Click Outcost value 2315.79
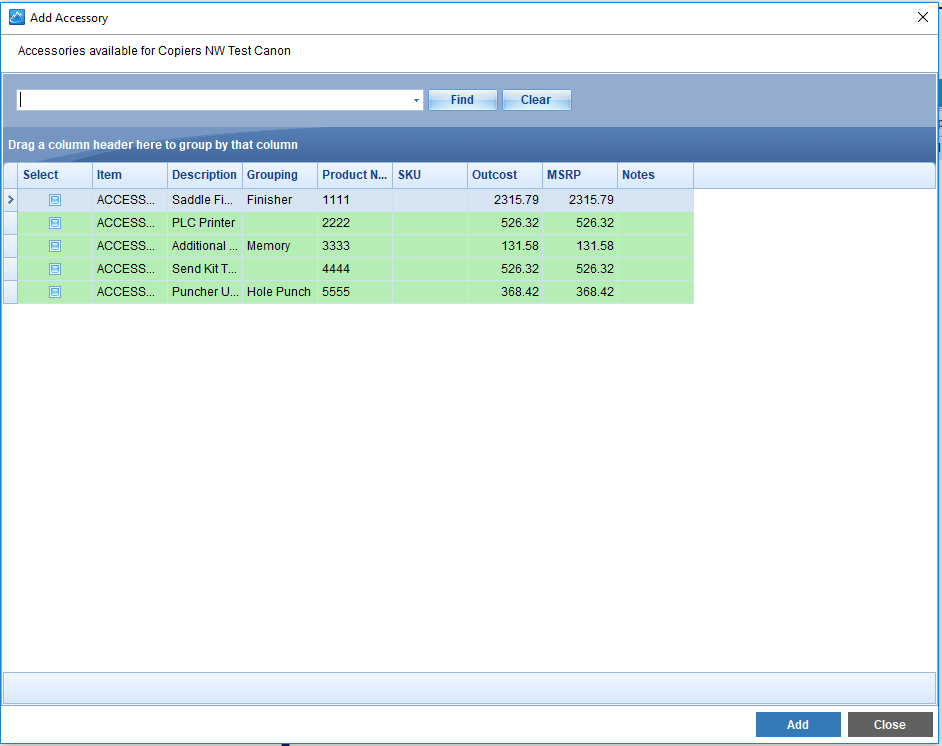This screenshot has width=942, height=746. (505, 200)
